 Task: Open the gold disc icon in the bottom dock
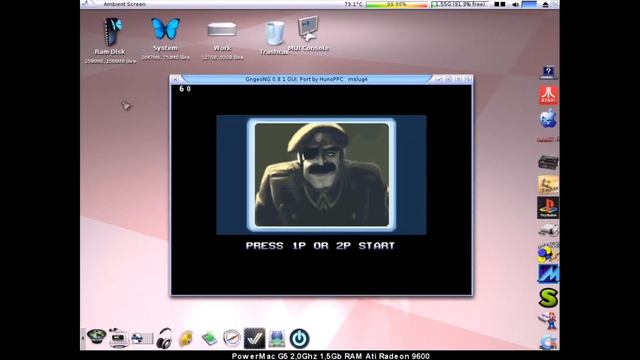click(186, 338)
